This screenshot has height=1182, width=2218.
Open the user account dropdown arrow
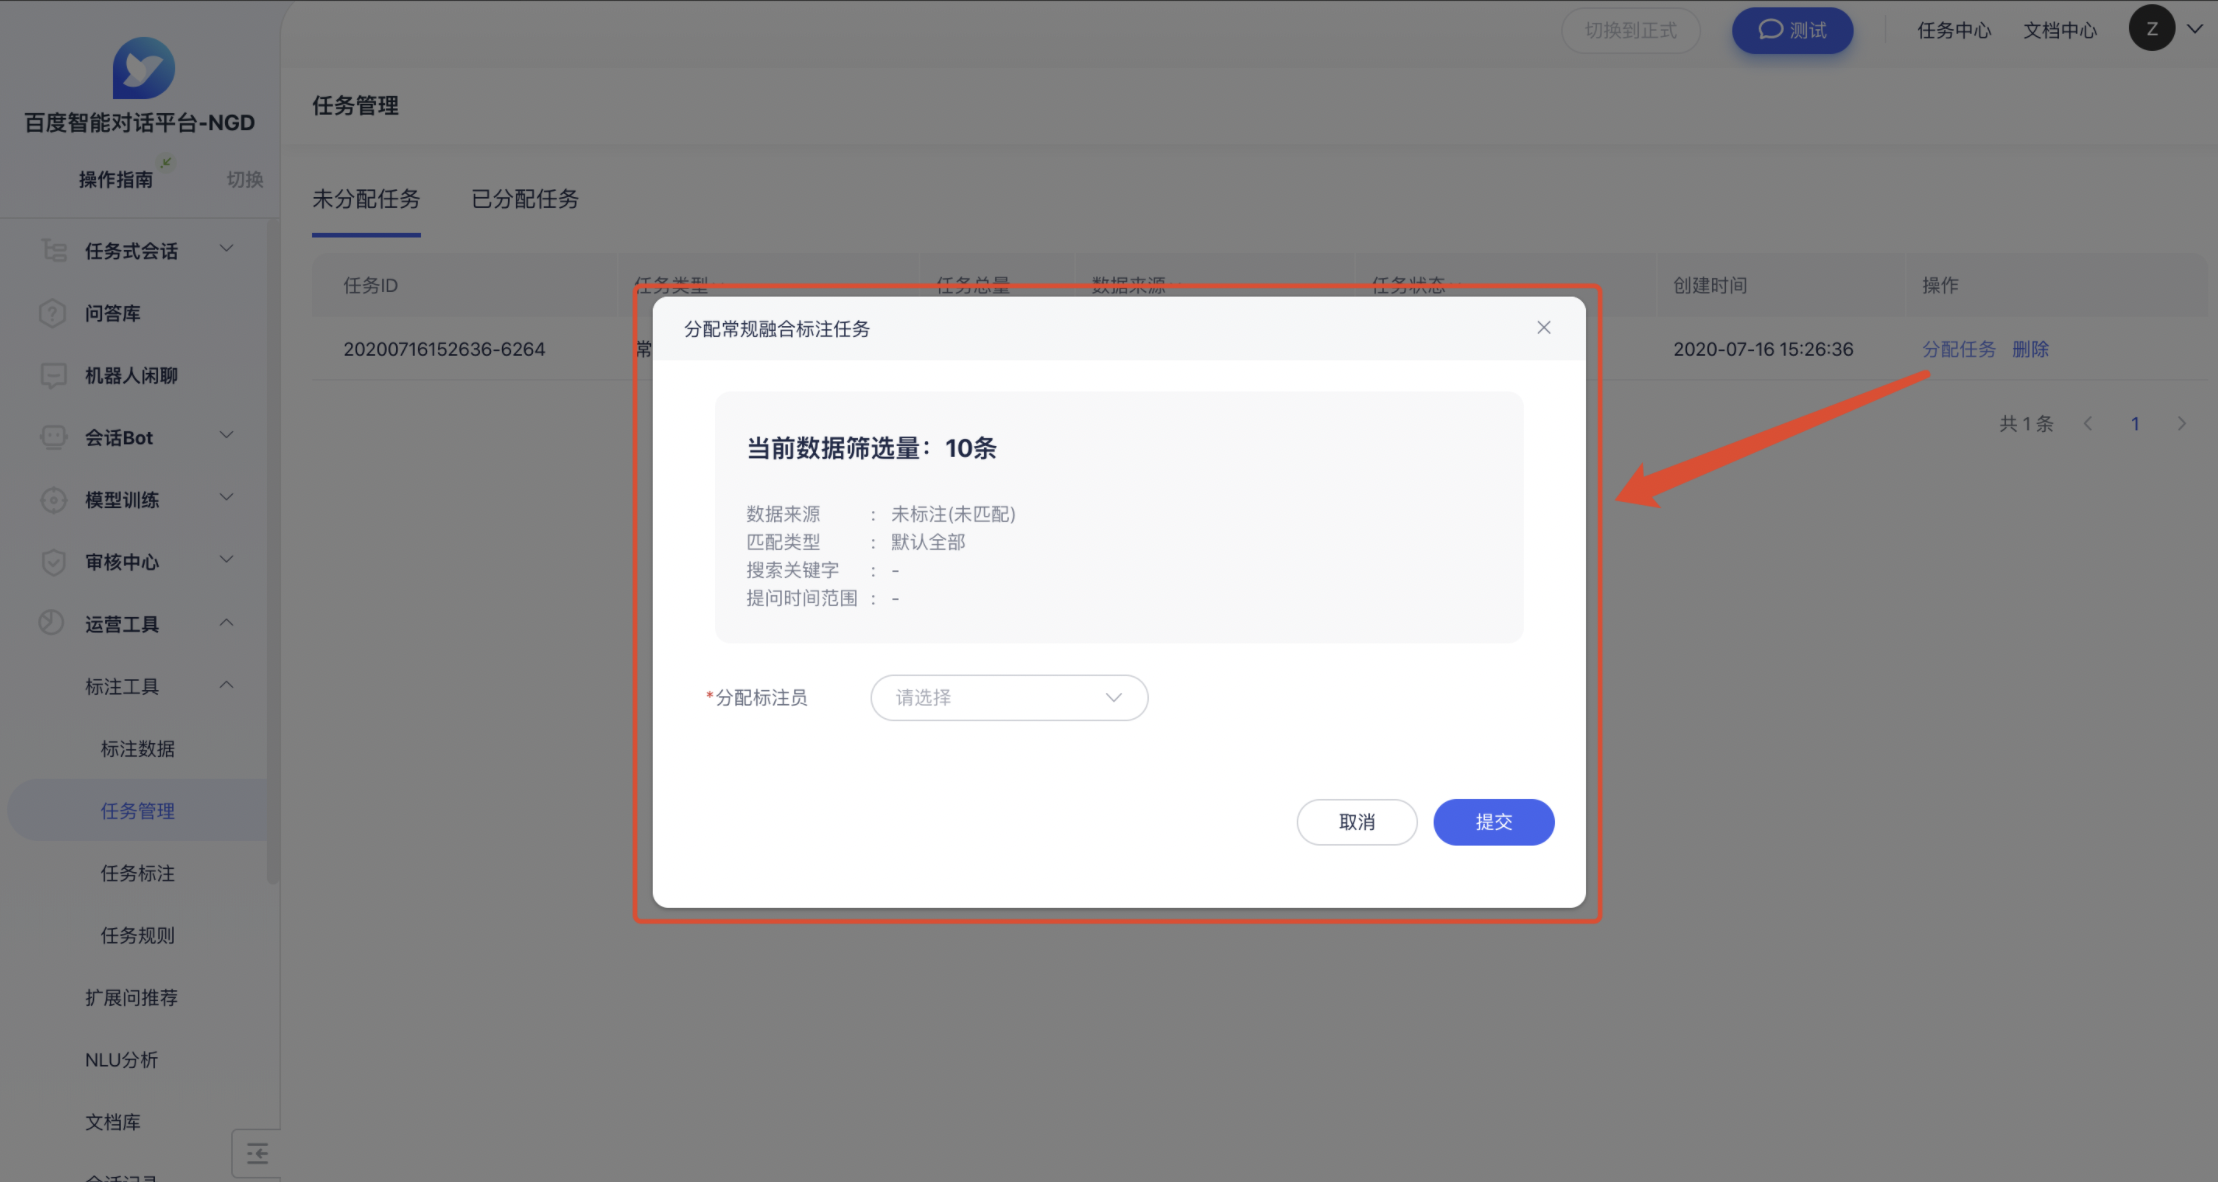click(2195, 29)
